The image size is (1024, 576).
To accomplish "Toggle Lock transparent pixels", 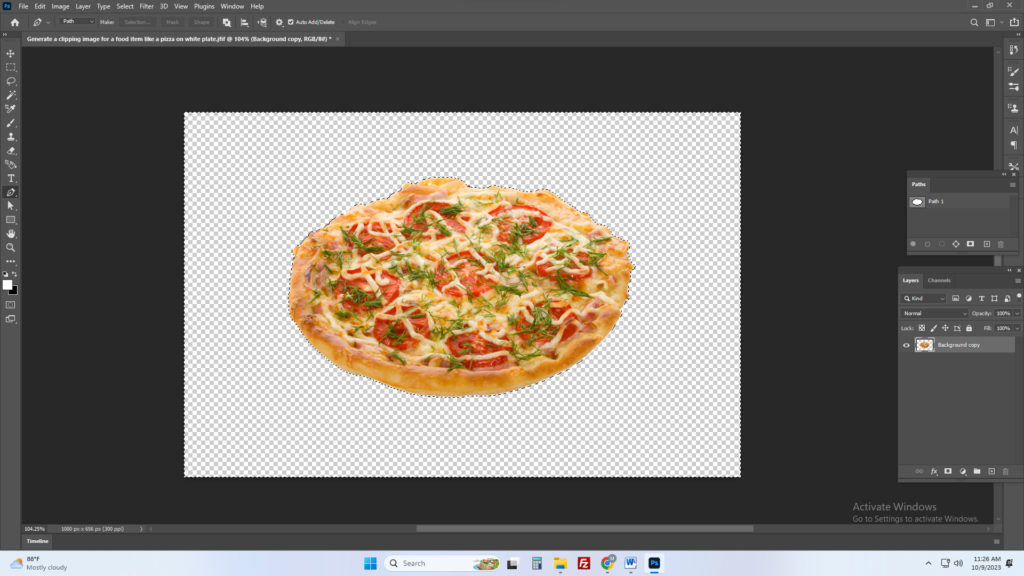I will point(921,328).
